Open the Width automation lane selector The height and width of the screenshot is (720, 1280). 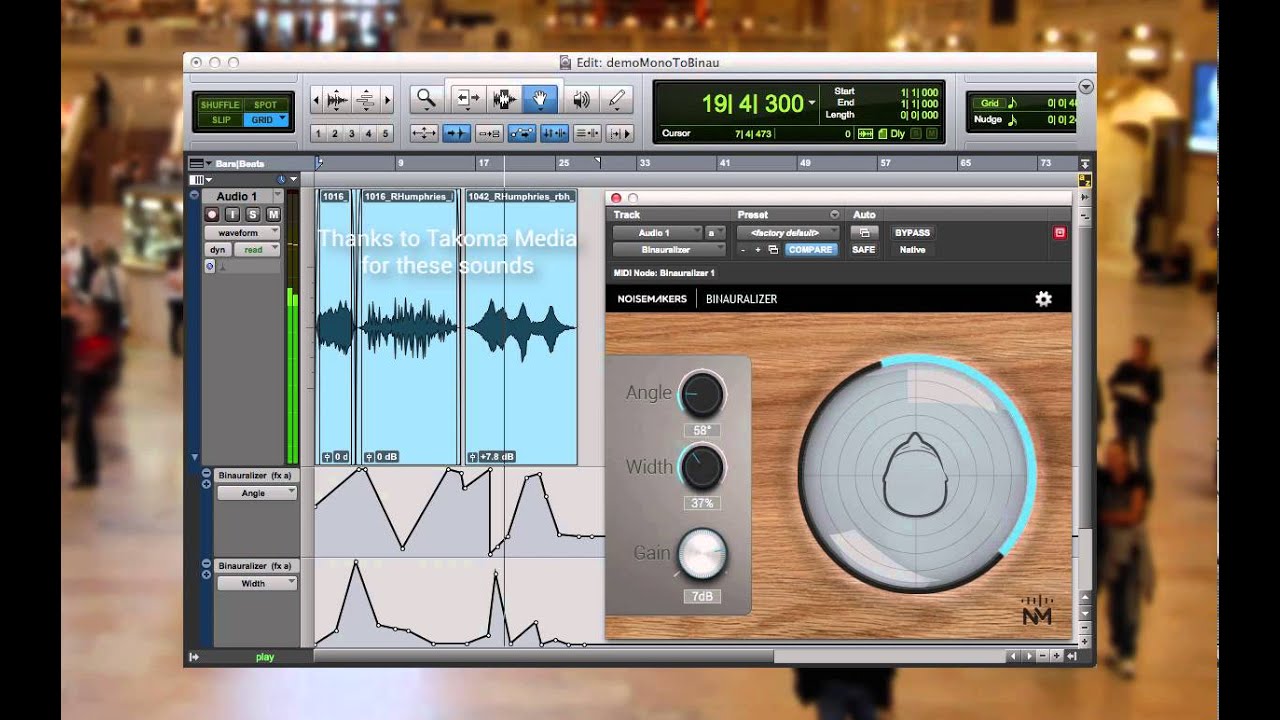(257, 583)
